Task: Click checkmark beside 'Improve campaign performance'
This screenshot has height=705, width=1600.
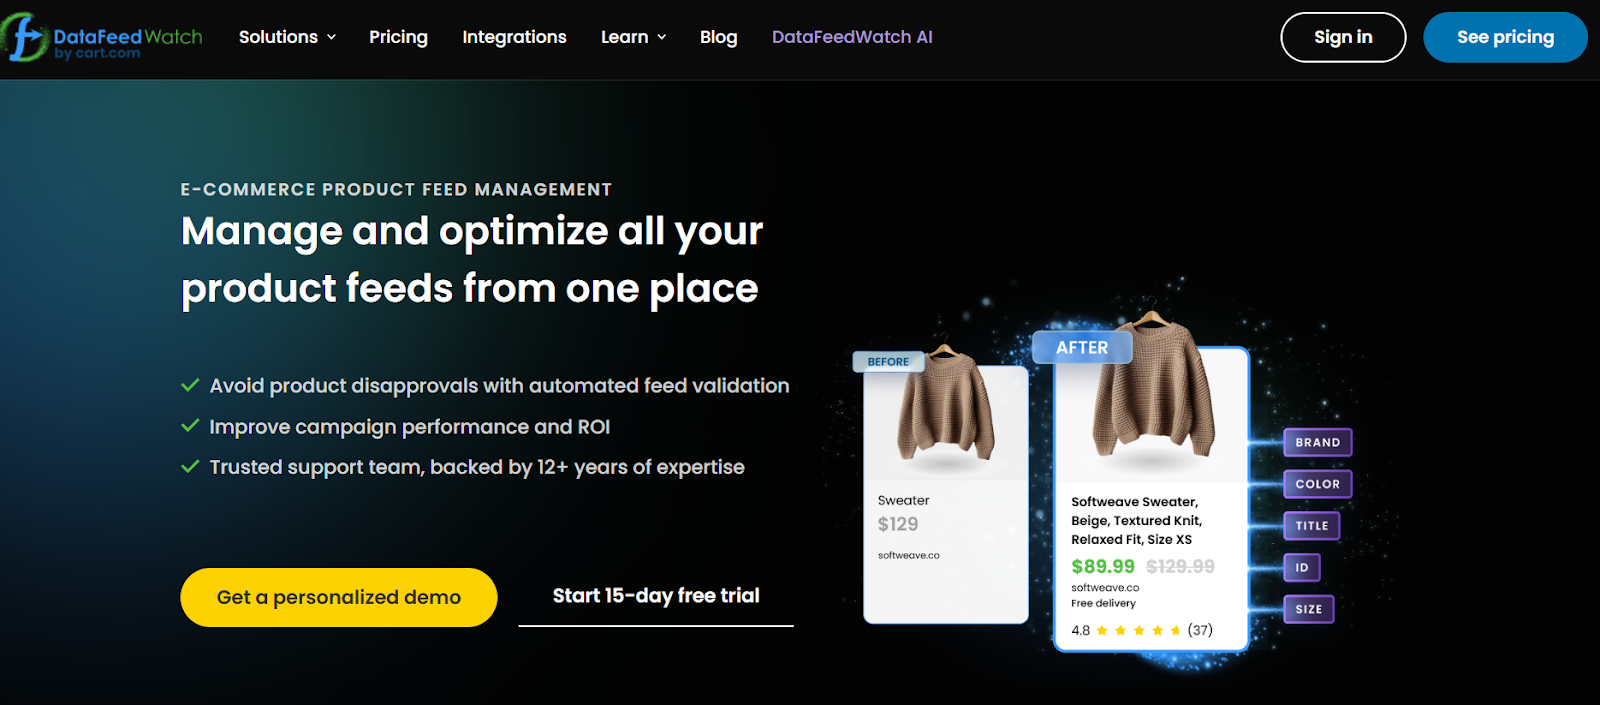Action: [x=190, y=426]
